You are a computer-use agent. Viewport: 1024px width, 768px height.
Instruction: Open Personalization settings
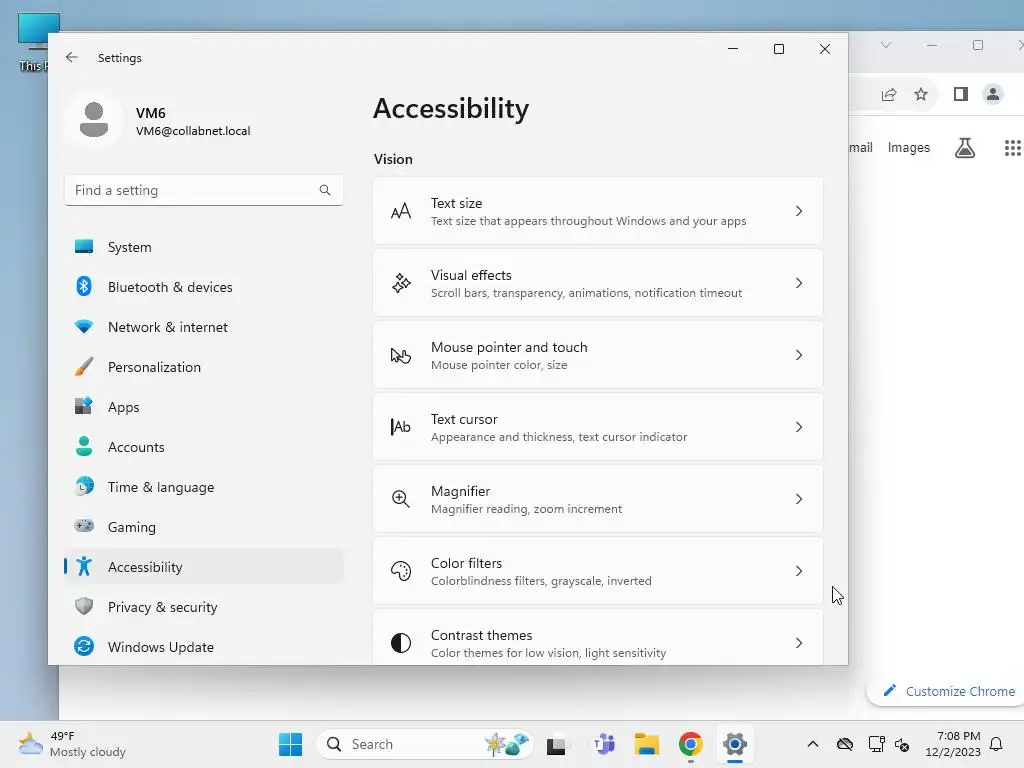(x=204, y=367)
